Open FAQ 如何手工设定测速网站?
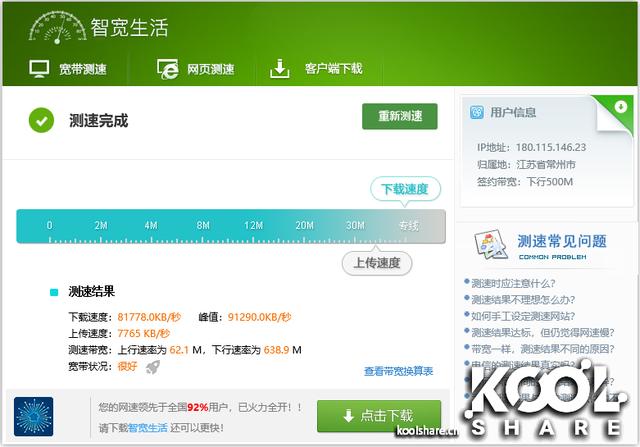Screen dimensions: 640x447 [523, 316]
